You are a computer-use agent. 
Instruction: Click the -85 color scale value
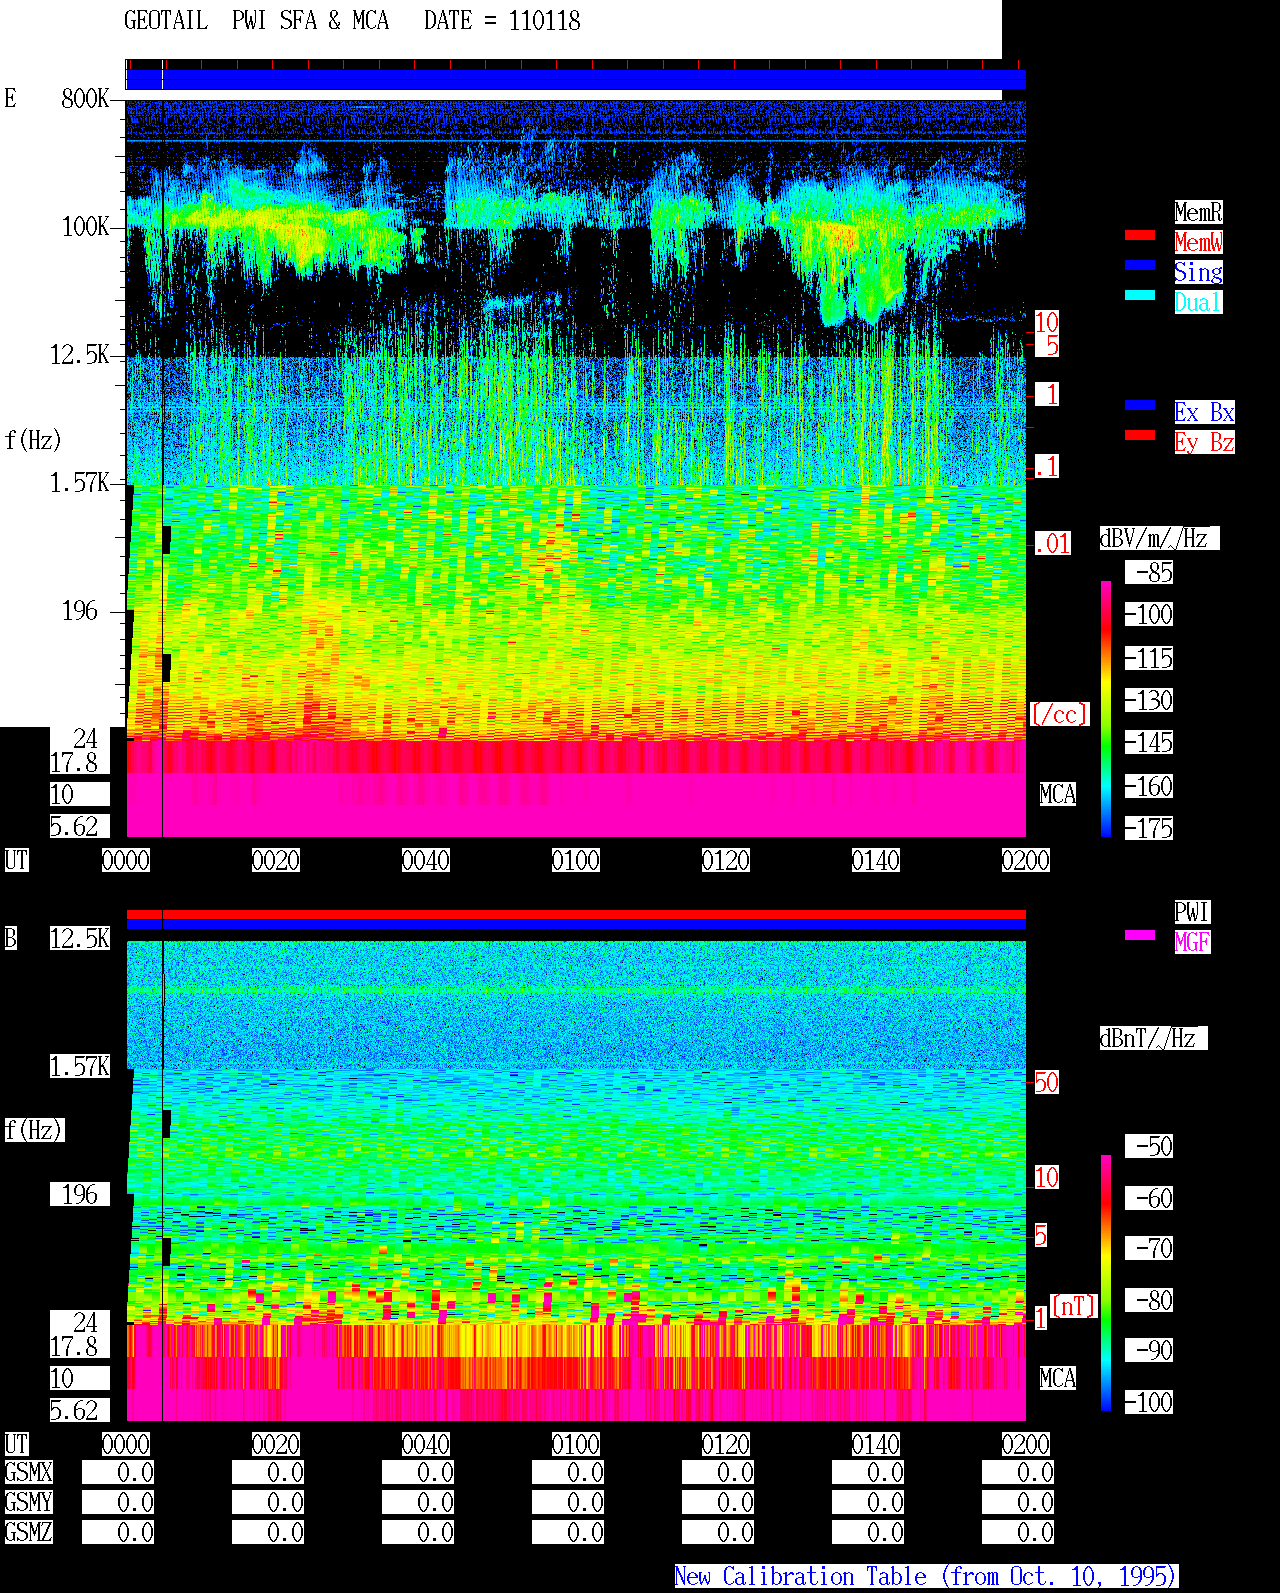point(1149,572)
